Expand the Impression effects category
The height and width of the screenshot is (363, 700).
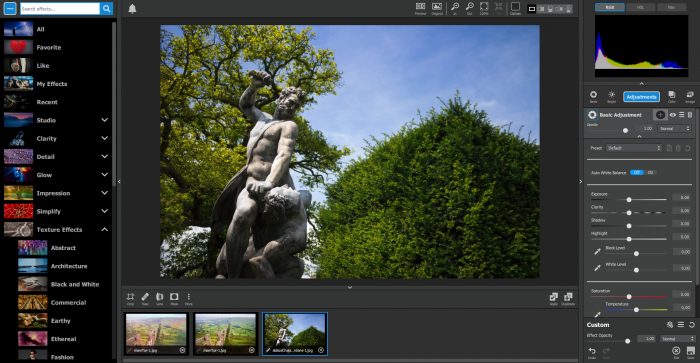104,193
